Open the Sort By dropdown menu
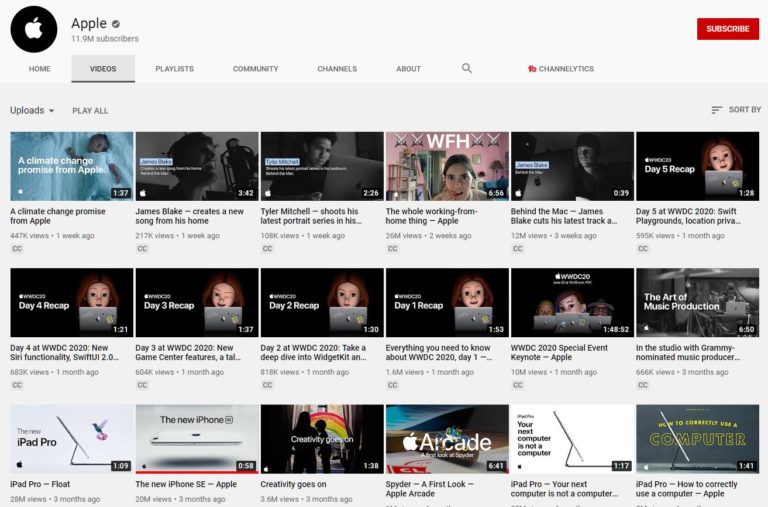Viewport: 768px width, 507px height. [736, 110]
